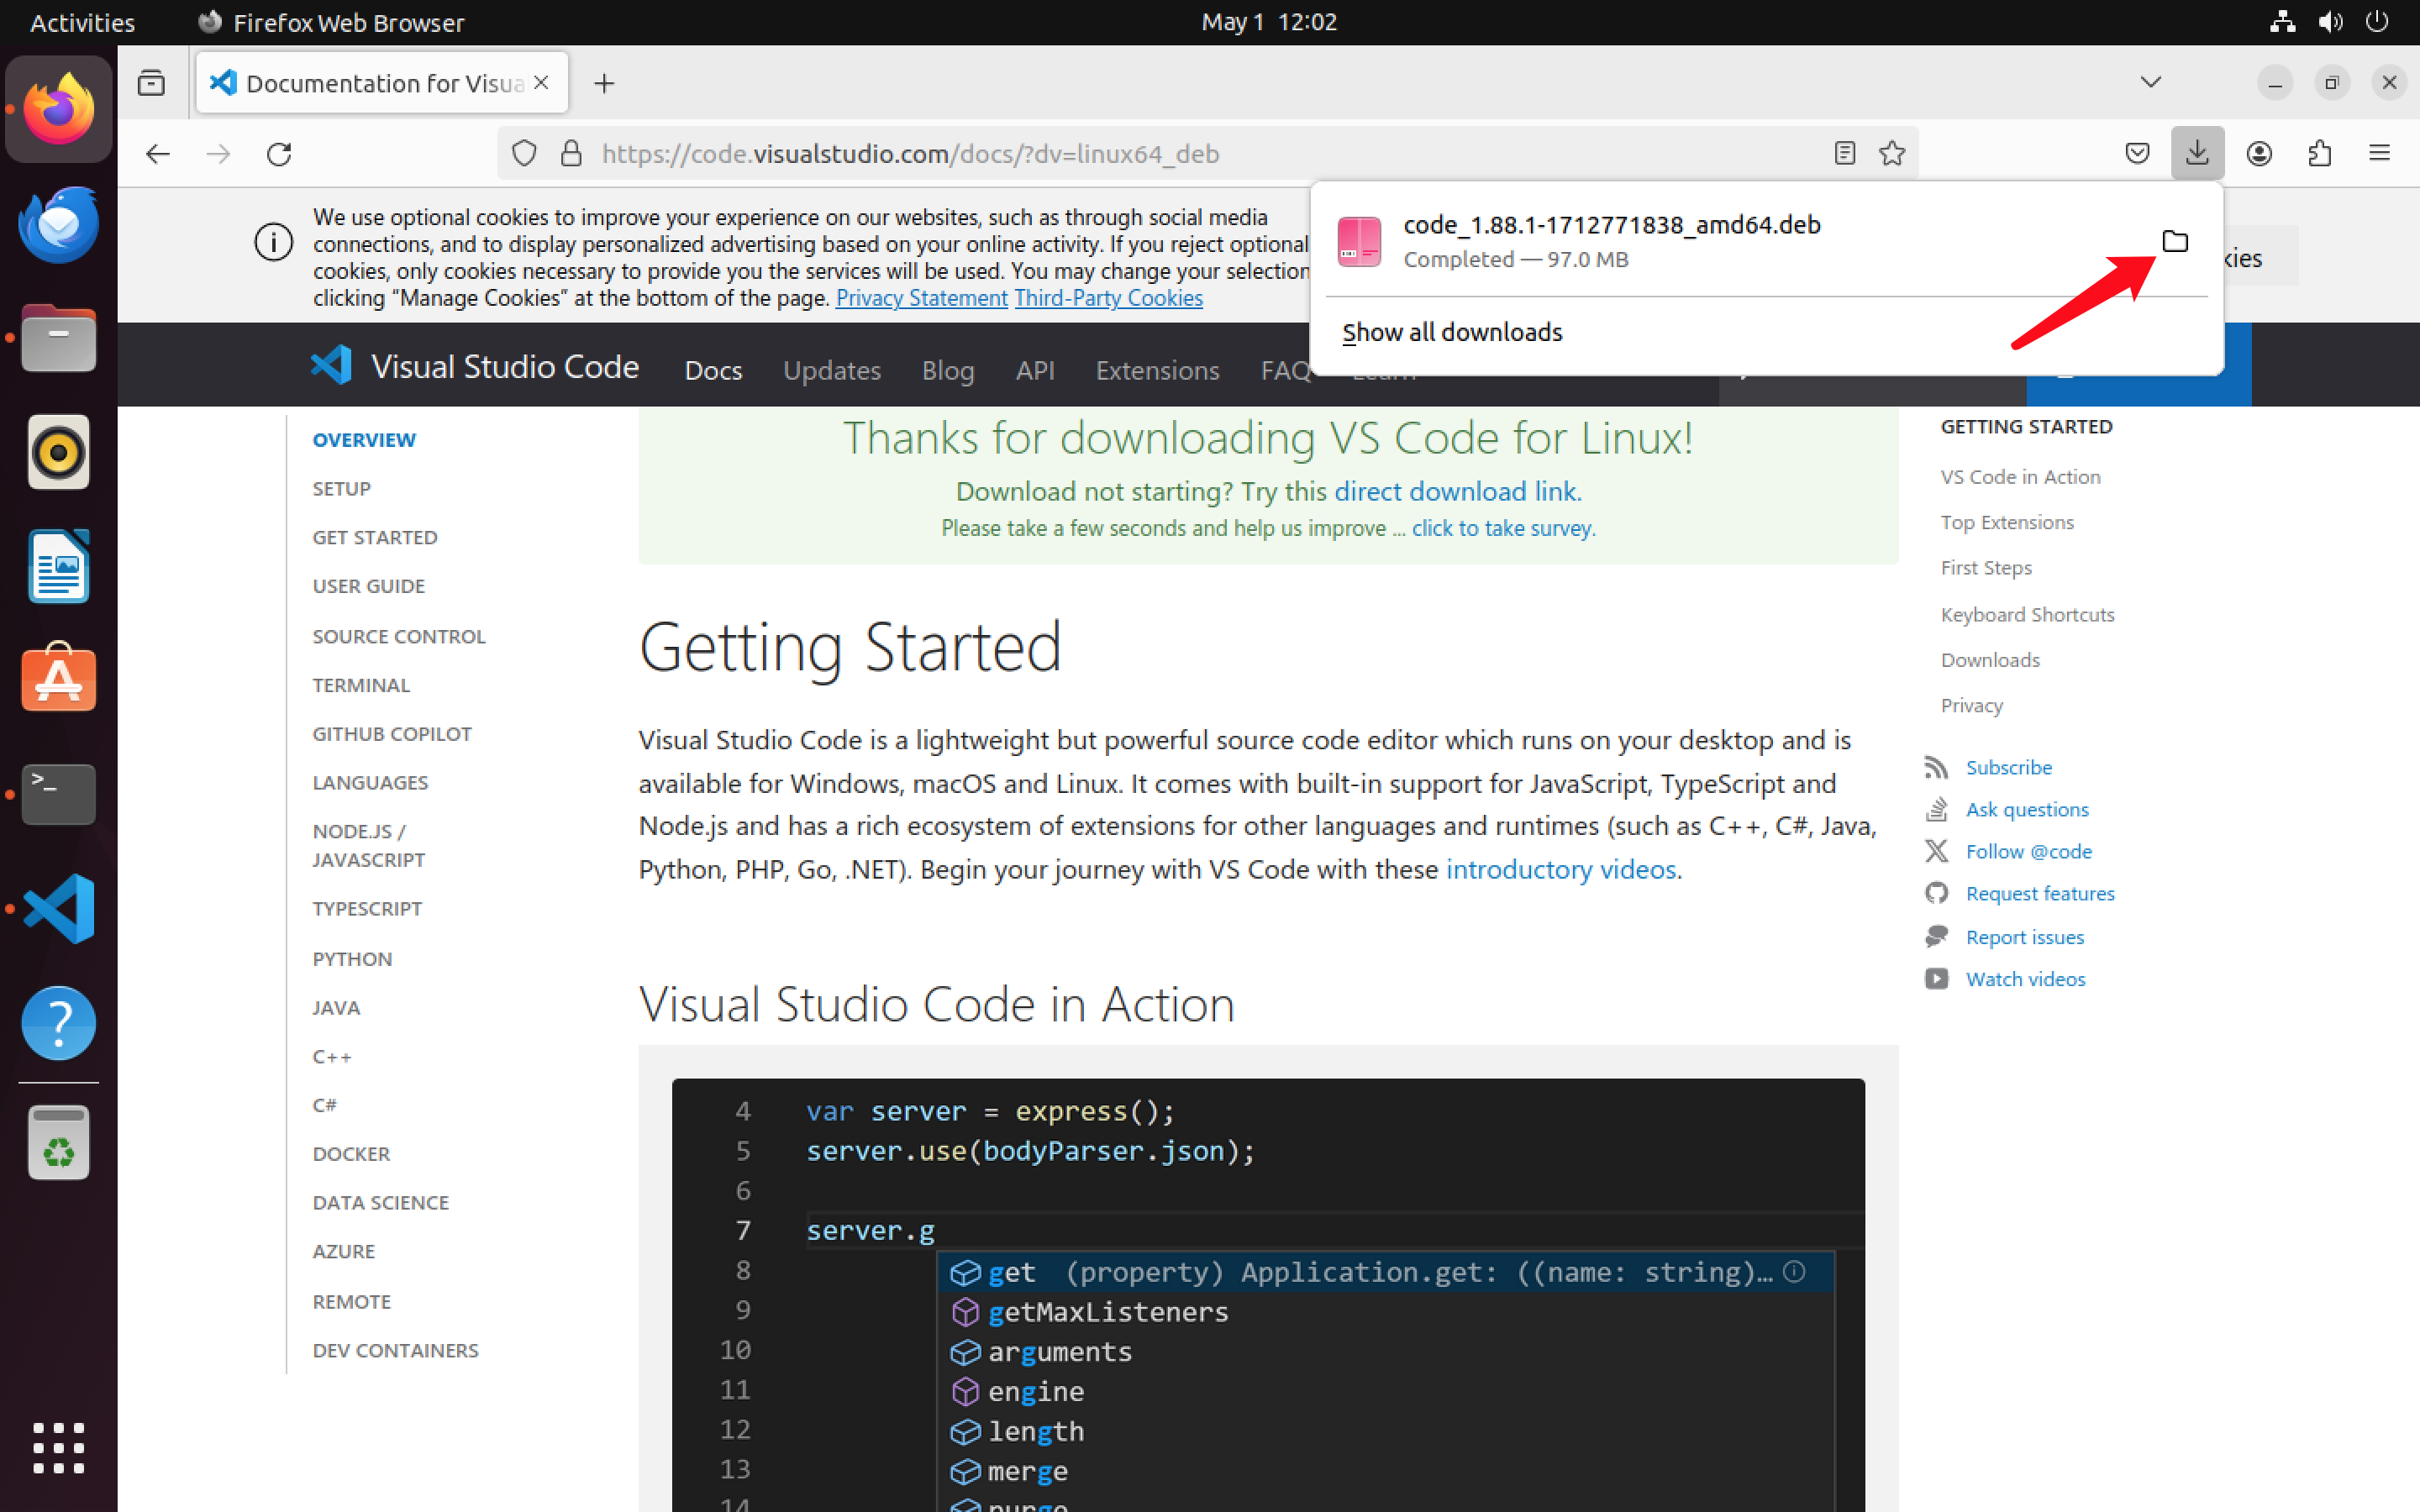Click the direct download link

pyautogui.click(x=1456, y=491)
